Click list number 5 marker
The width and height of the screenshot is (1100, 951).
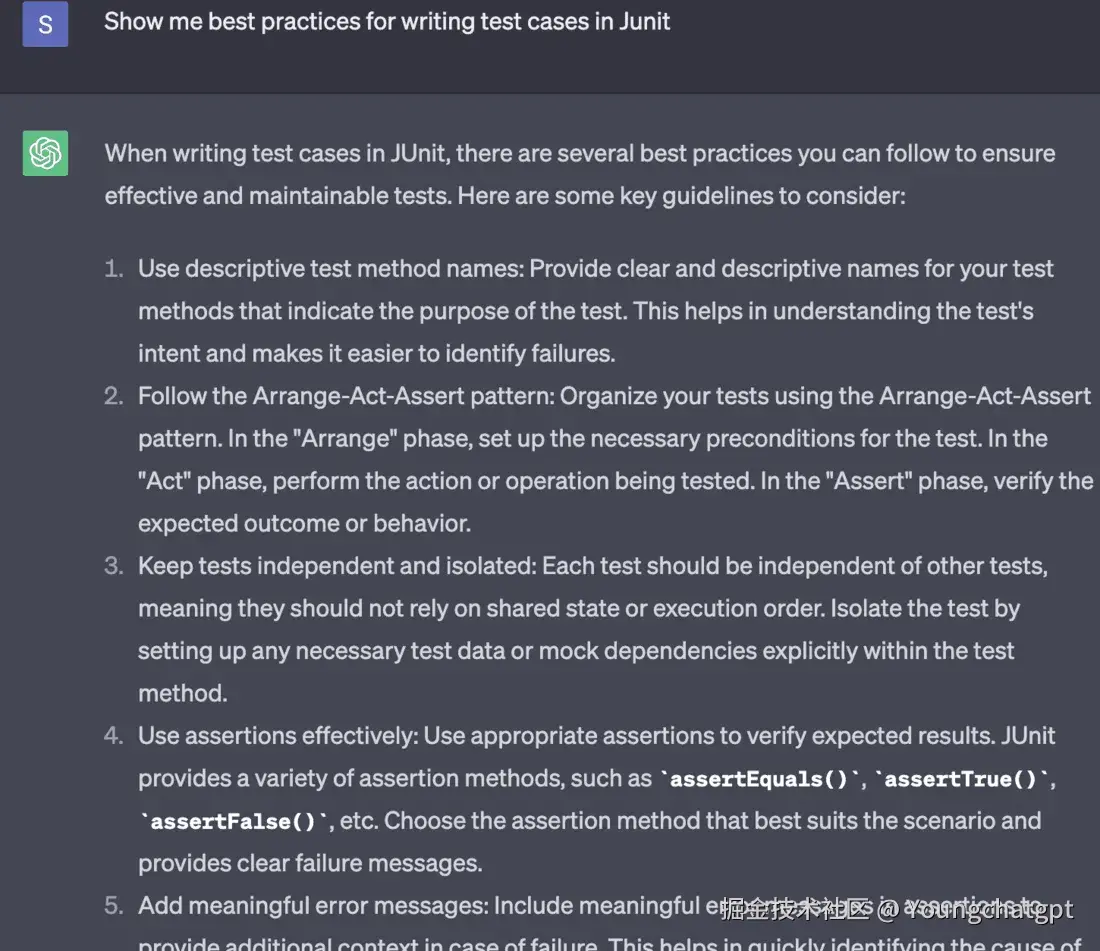[115, 906]
